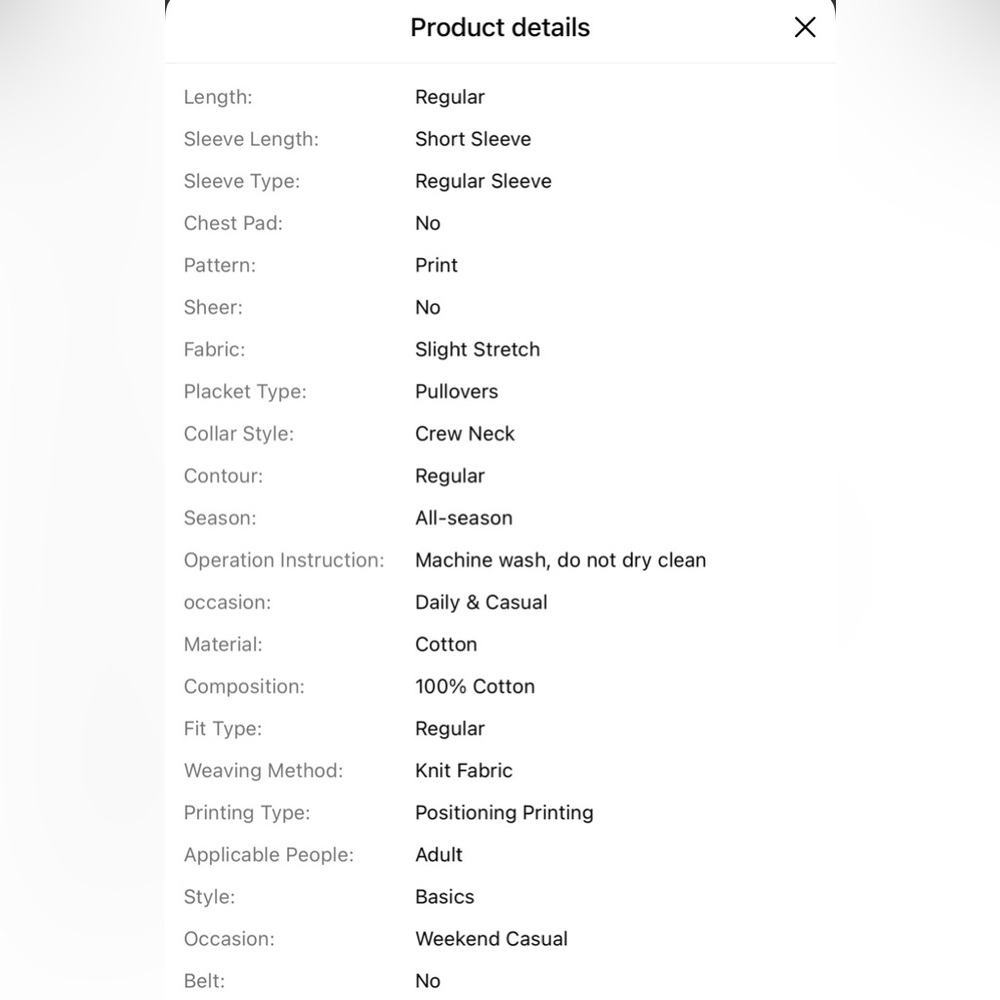Select the Sleeve Type label
Viewport: 1000px width, 1000px height.
(242, 181)
